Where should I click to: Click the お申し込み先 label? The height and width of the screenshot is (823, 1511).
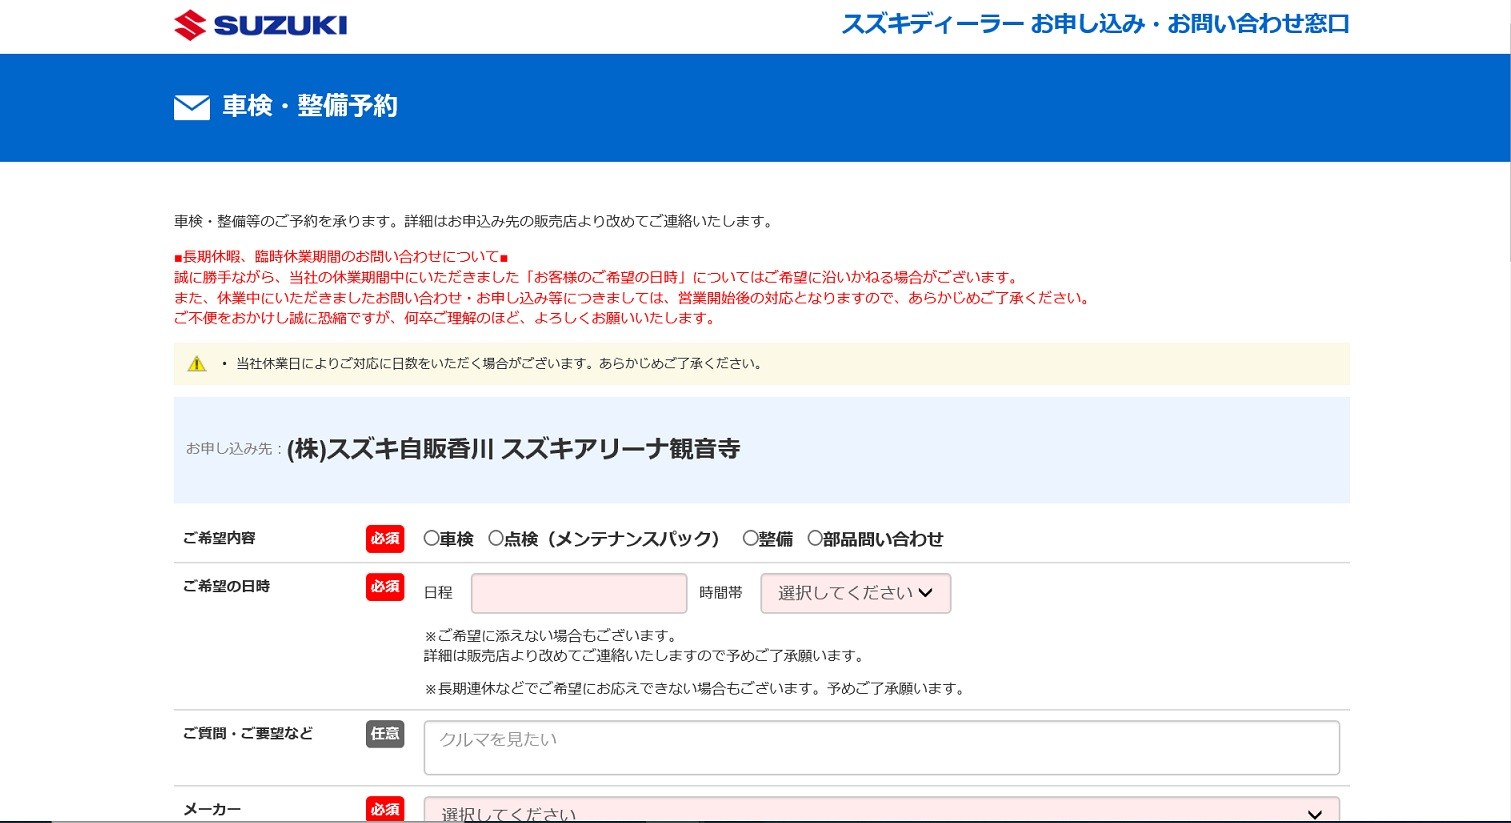233,449
